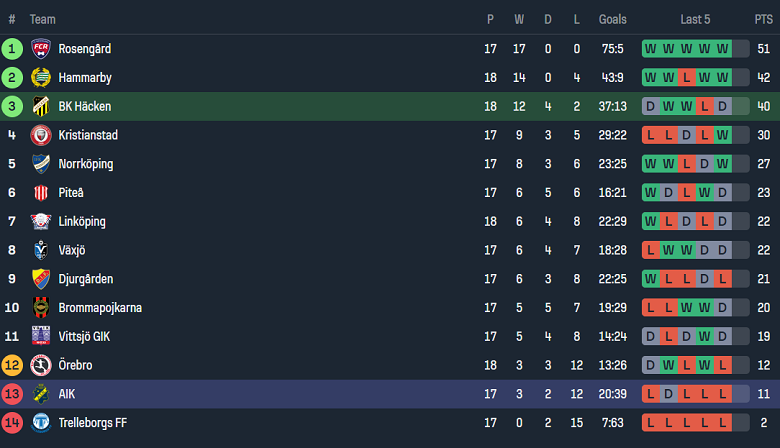Click the Brommapojkarna club badge
Viewport: 780px width, 448px height.
tap(41, 308)
